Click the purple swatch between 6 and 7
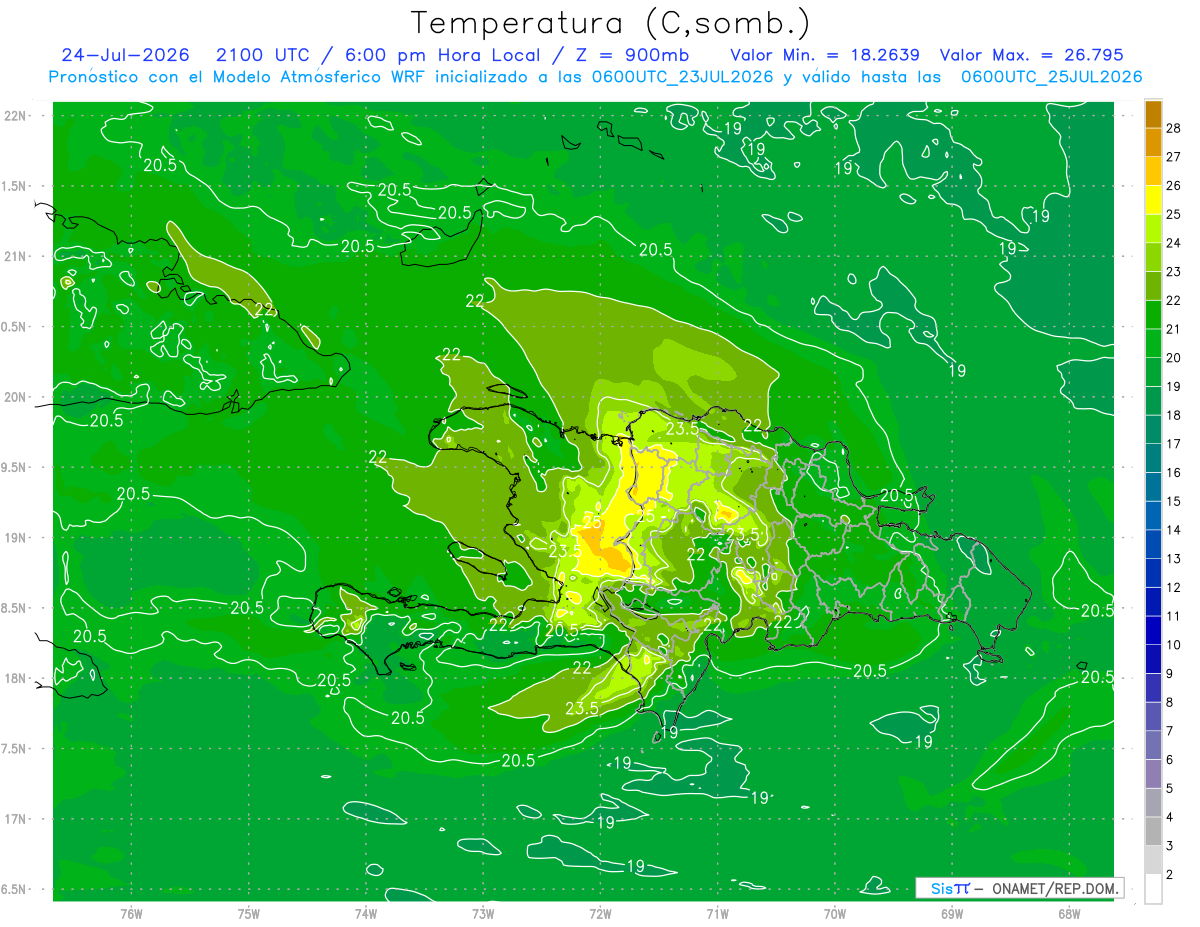Screen dimensions: 1200x927 point(1153,745)
